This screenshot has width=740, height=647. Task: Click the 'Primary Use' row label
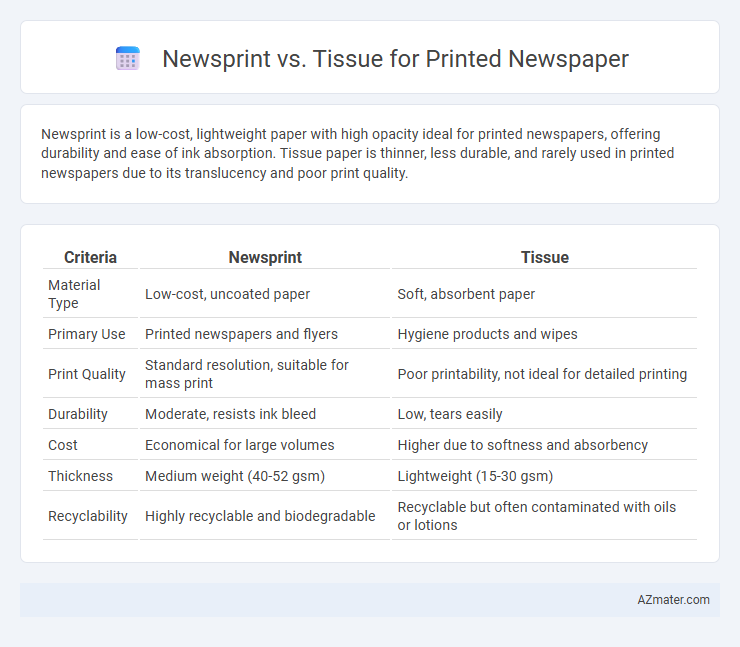87,334
